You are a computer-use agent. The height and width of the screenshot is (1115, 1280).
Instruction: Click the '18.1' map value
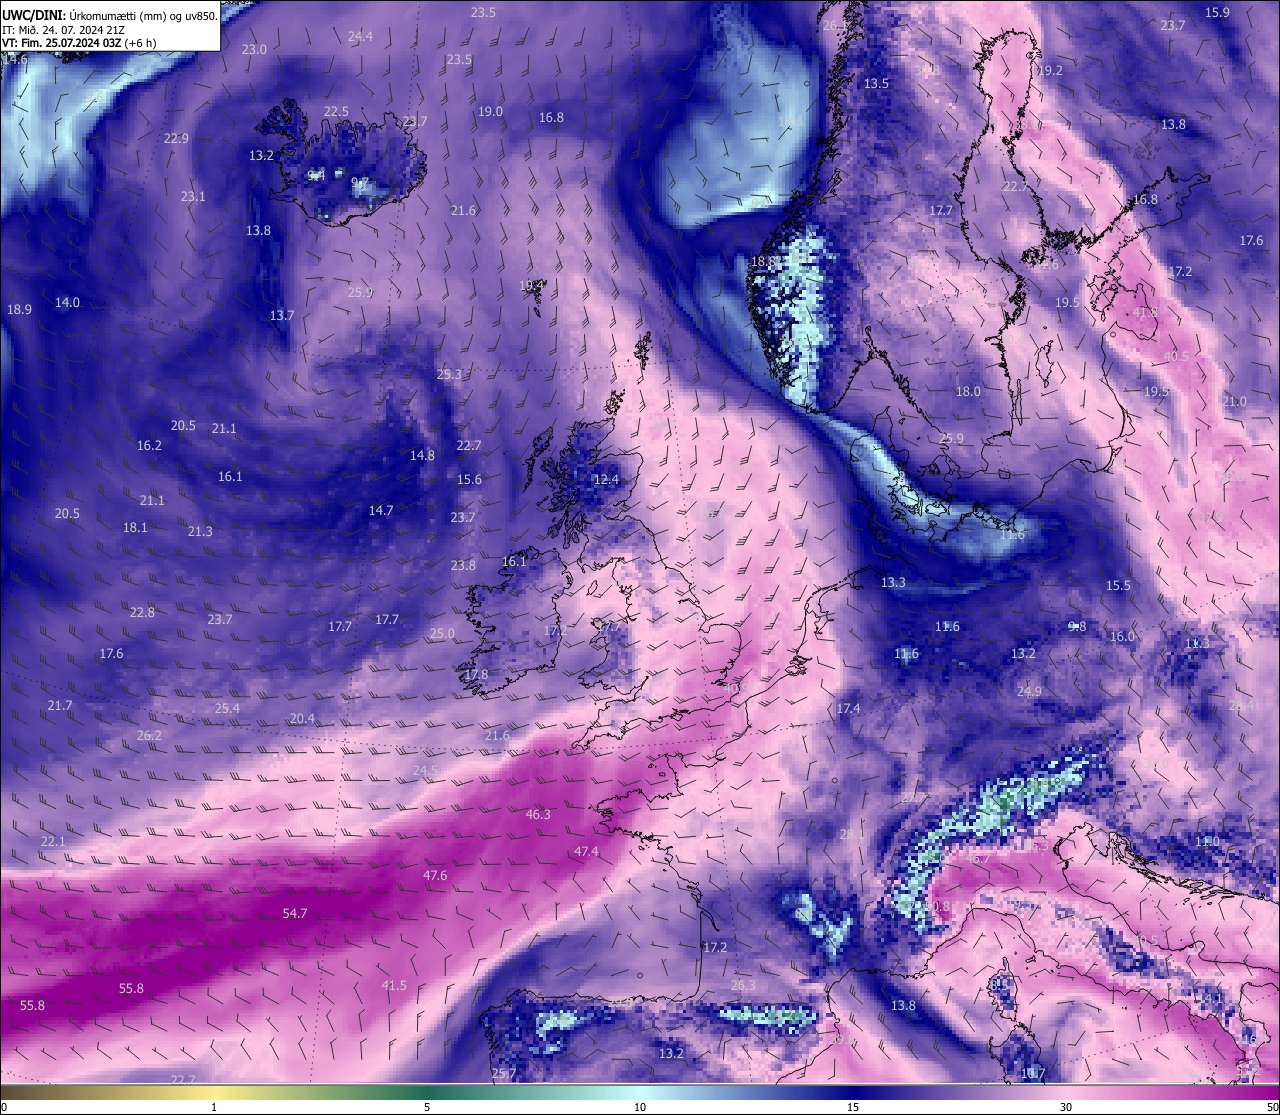(135, 528)
